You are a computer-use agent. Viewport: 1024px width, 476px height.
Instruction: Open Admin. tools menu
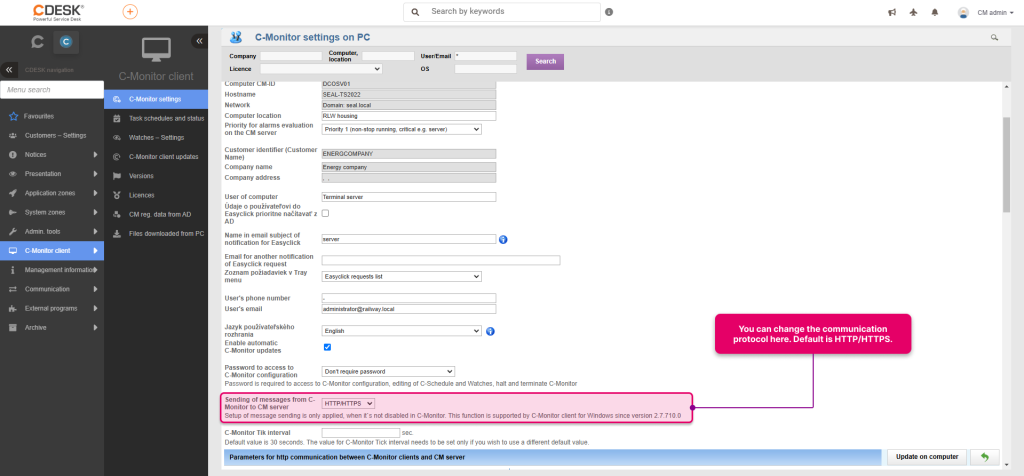point(52,232)
